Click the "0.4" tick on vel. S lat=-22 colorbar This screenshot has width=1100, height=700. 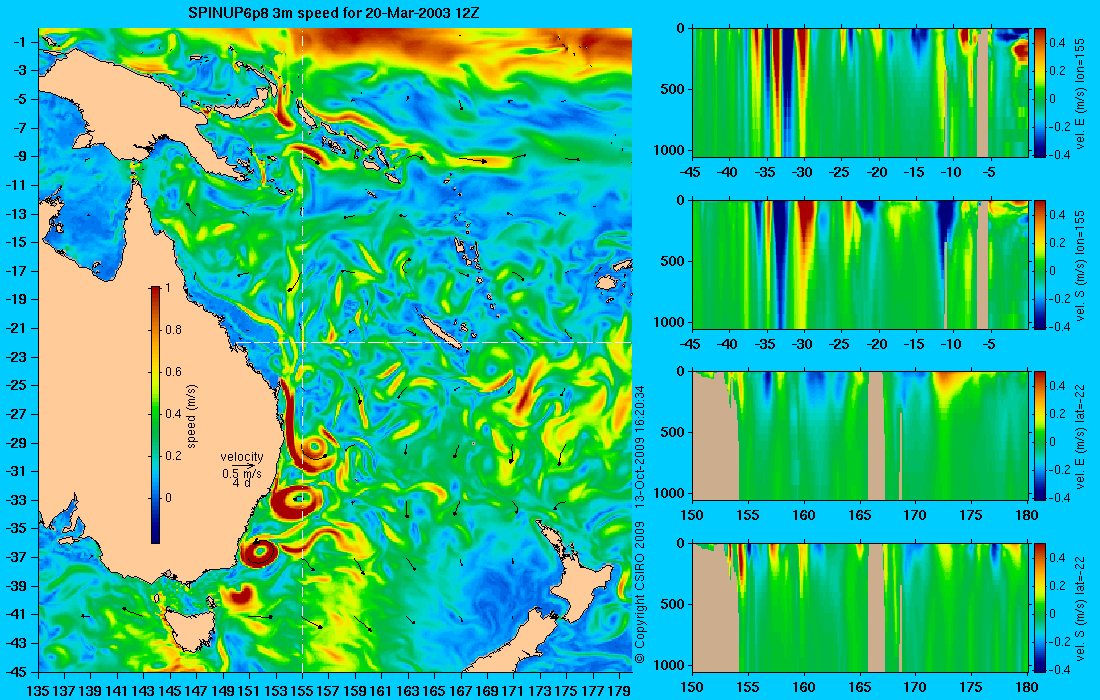(1058, 558)
